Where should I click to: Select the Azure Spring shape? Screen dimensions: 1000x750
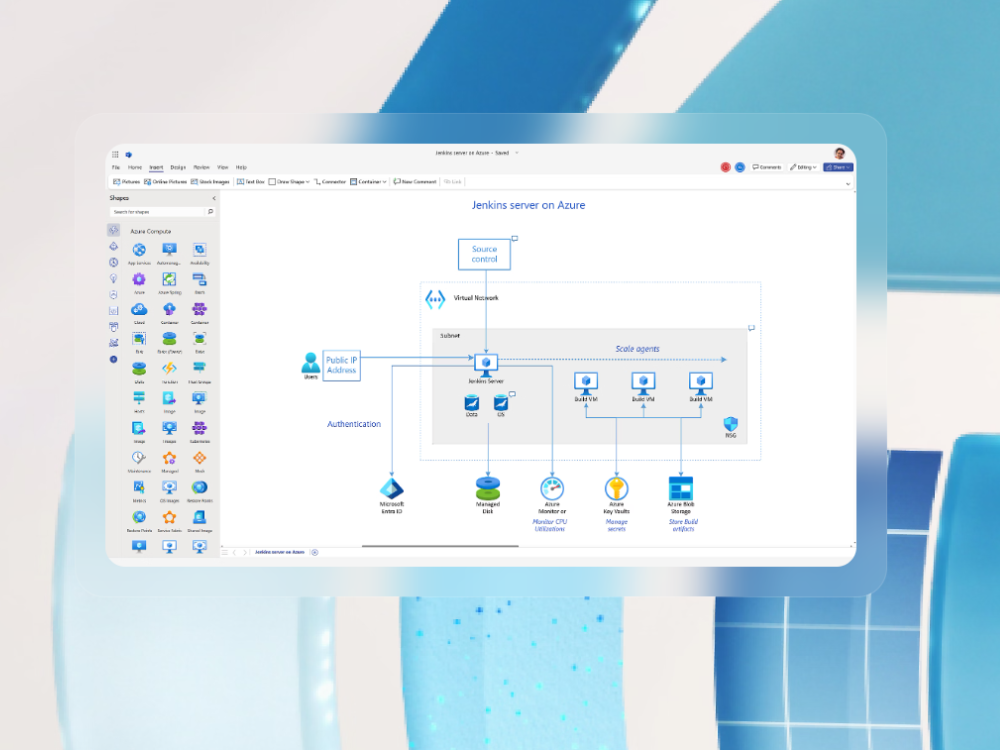[168, 280]
